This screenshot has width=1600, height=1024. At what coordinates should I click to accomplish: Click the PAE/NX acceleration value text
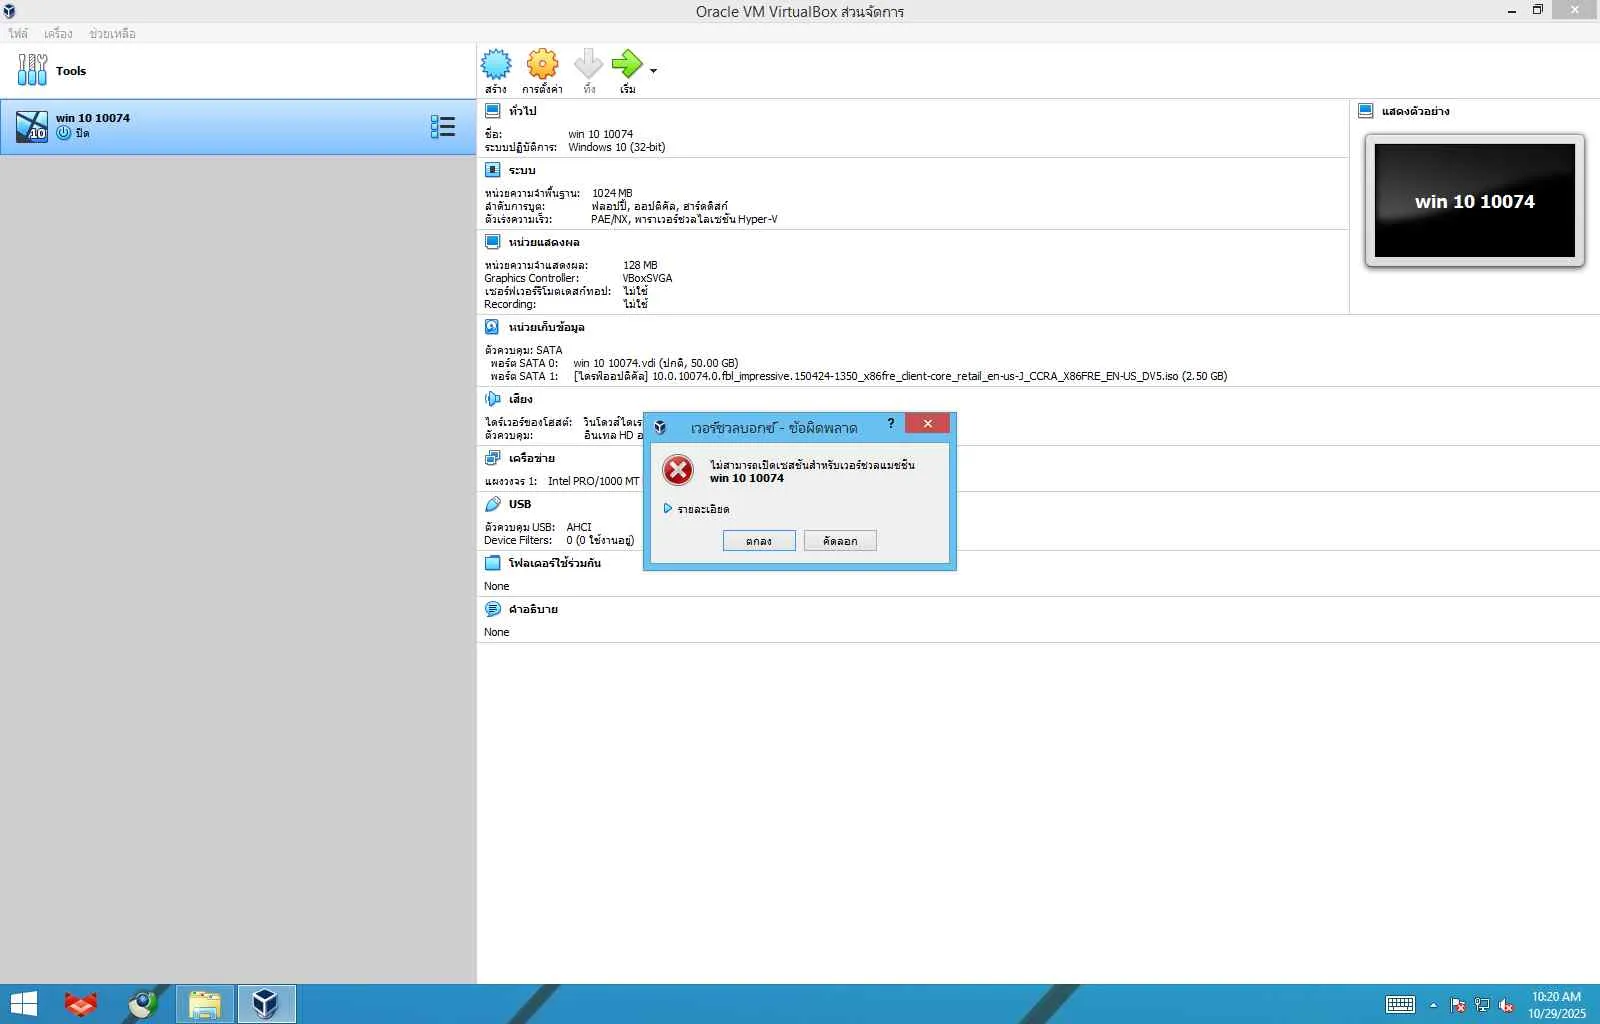[x=684, y=219]
